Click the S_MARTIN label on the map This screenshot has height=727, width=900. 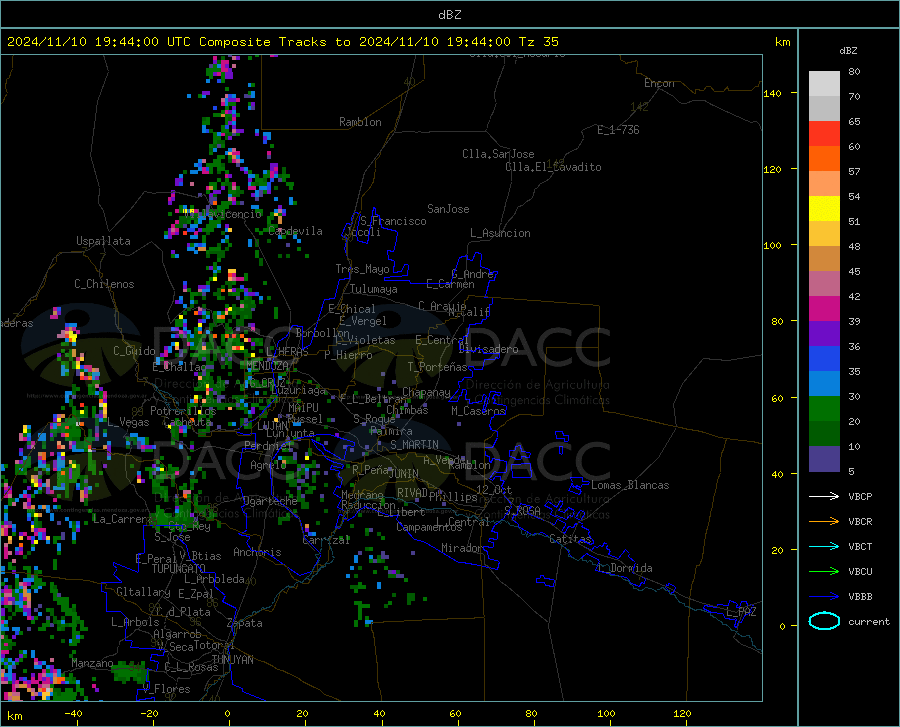tap(414, 445)
